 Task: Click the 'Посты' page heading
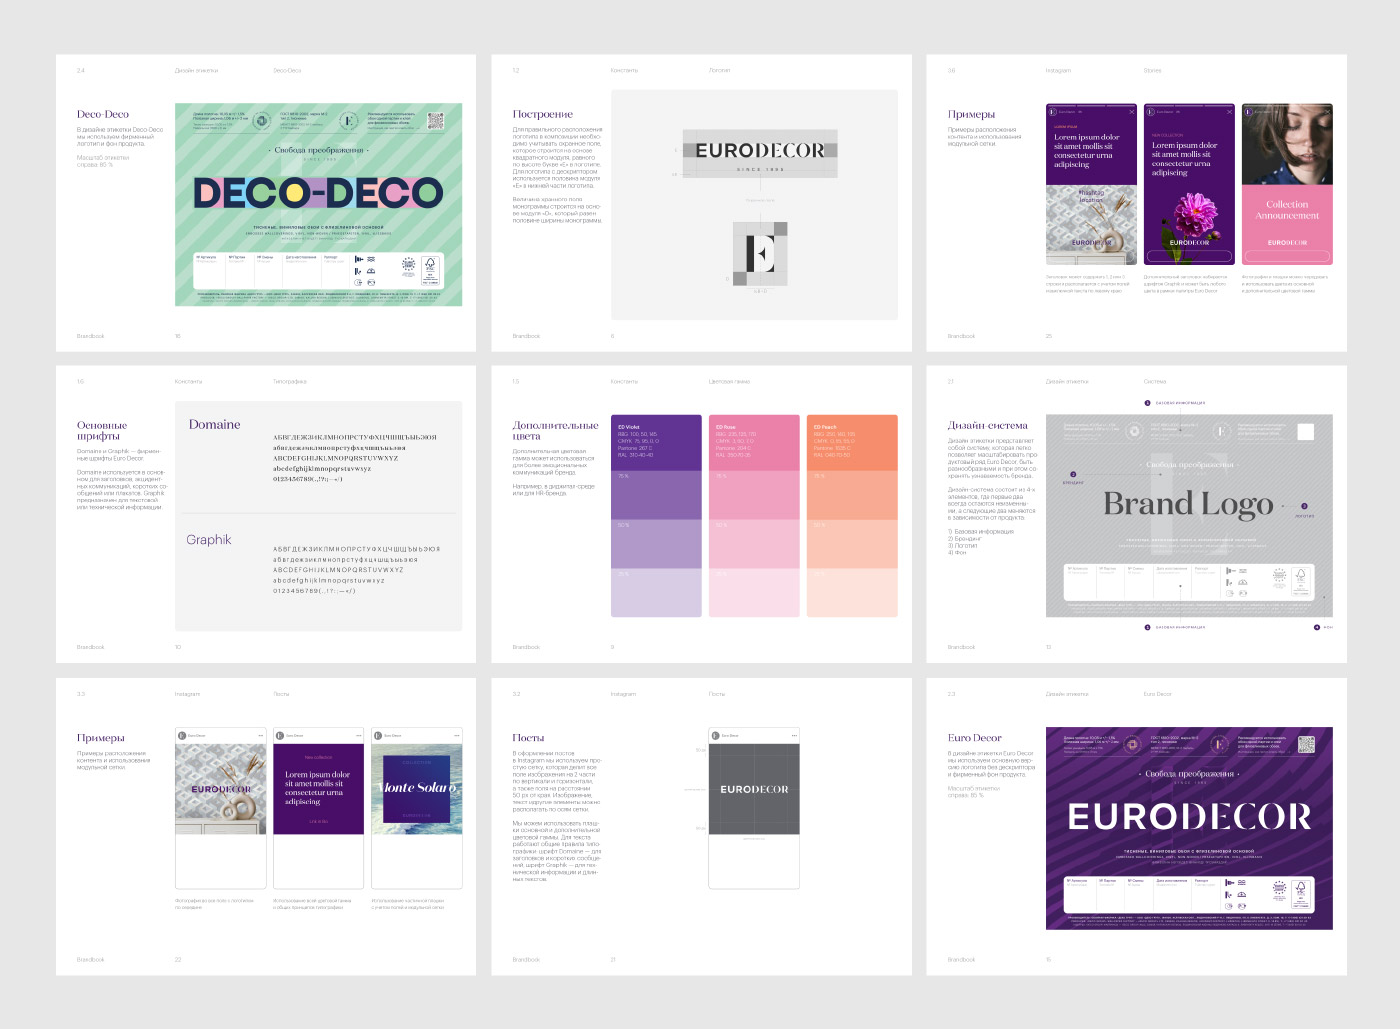tap(529, 738)
